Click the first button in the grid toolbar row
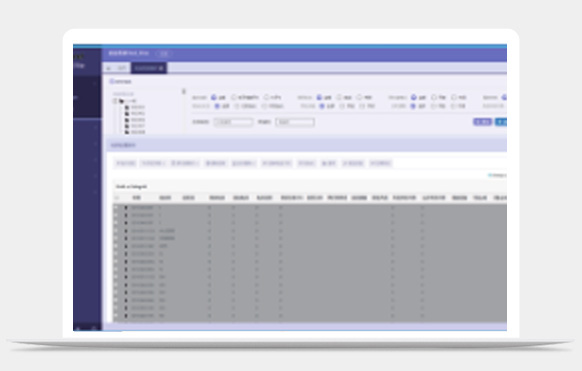The height and width of the screenshot is (371, 582). (125, 163)
